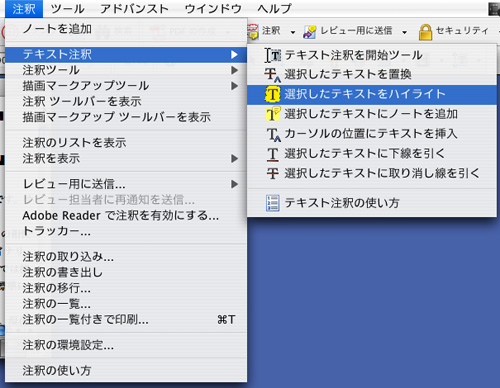The height and width of the screenshot is (388, 500).
Task: Click the add-note-to-text icon
Action: click(273, 114)
